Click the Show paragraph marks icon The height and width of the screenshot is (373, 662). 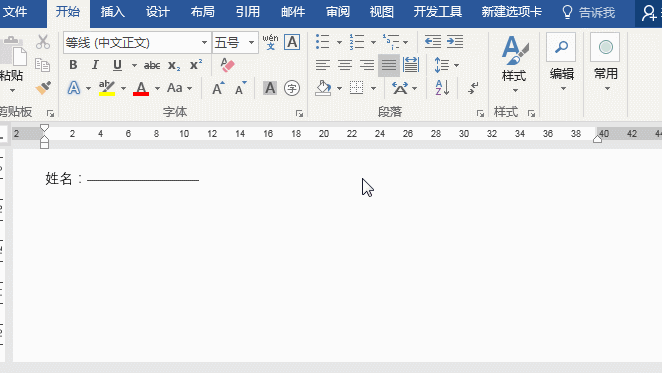473,88
